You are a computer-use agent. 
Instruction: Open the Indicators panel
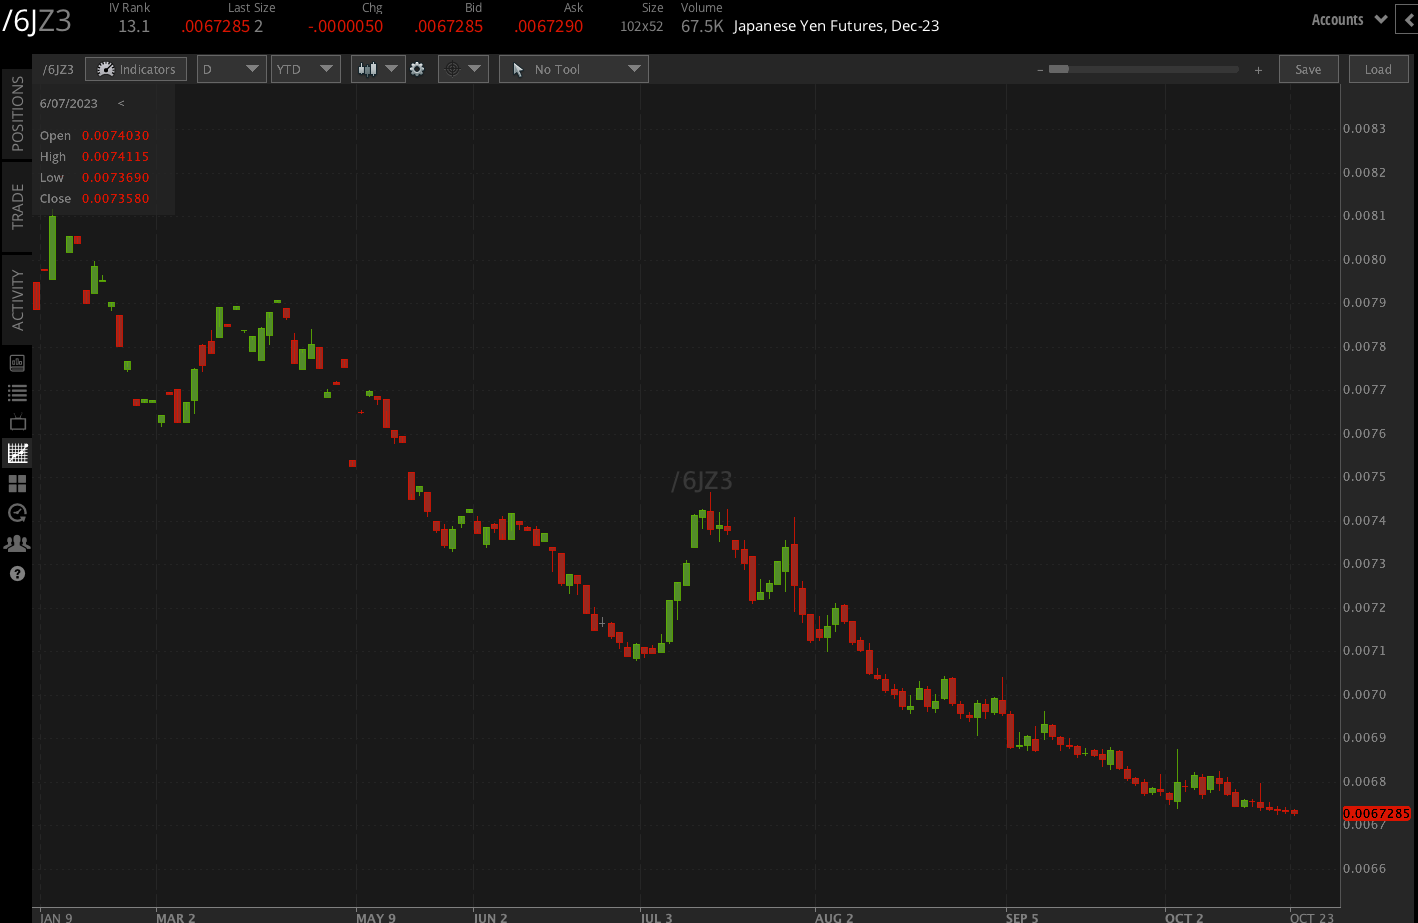(136, 69)
